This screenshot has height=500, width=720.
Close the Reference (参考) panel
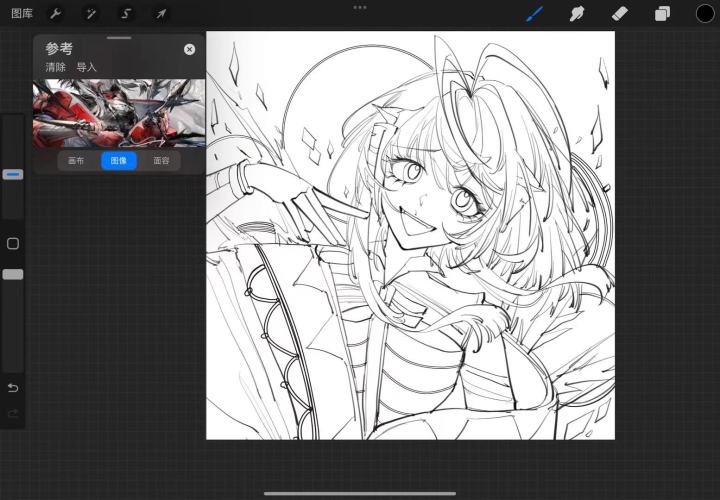click(189, 49)
